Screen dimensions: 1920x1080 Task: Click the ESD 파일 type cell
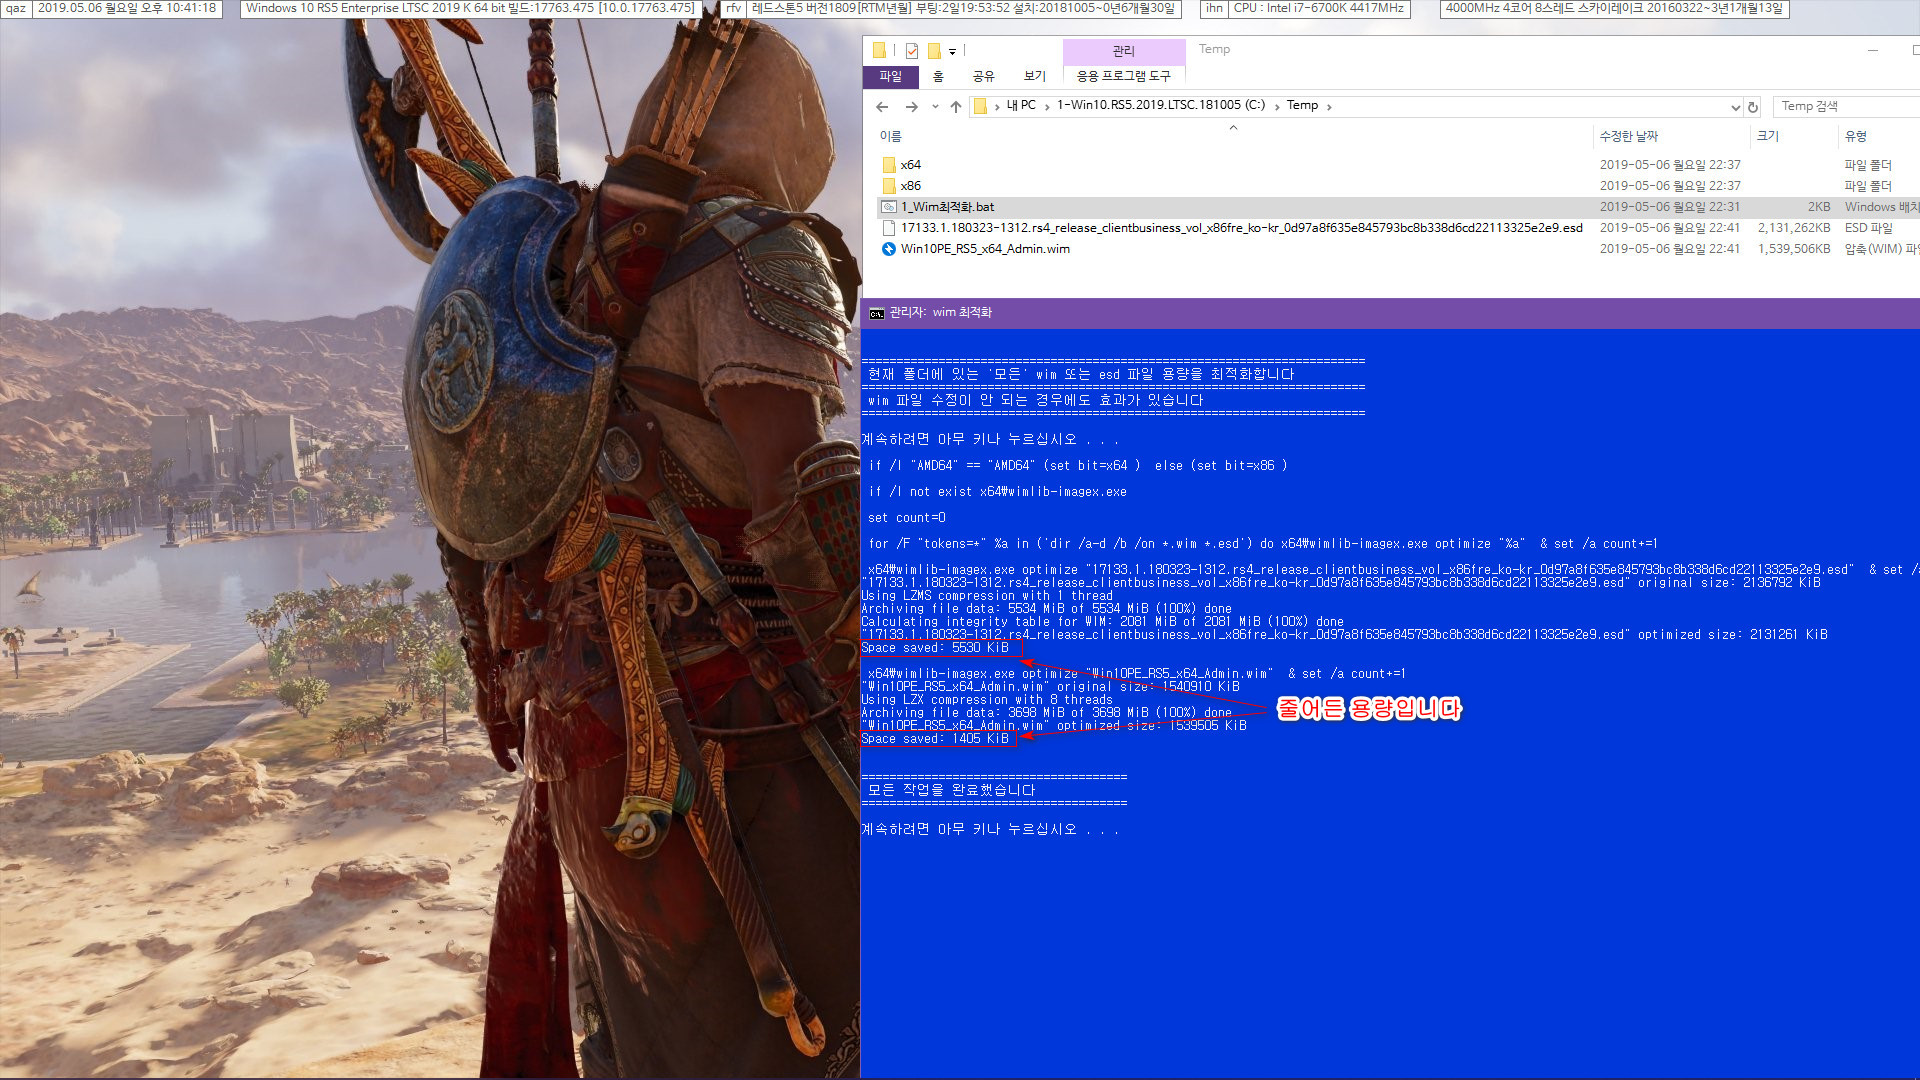pyautogui.click(x=1868, y=228)
